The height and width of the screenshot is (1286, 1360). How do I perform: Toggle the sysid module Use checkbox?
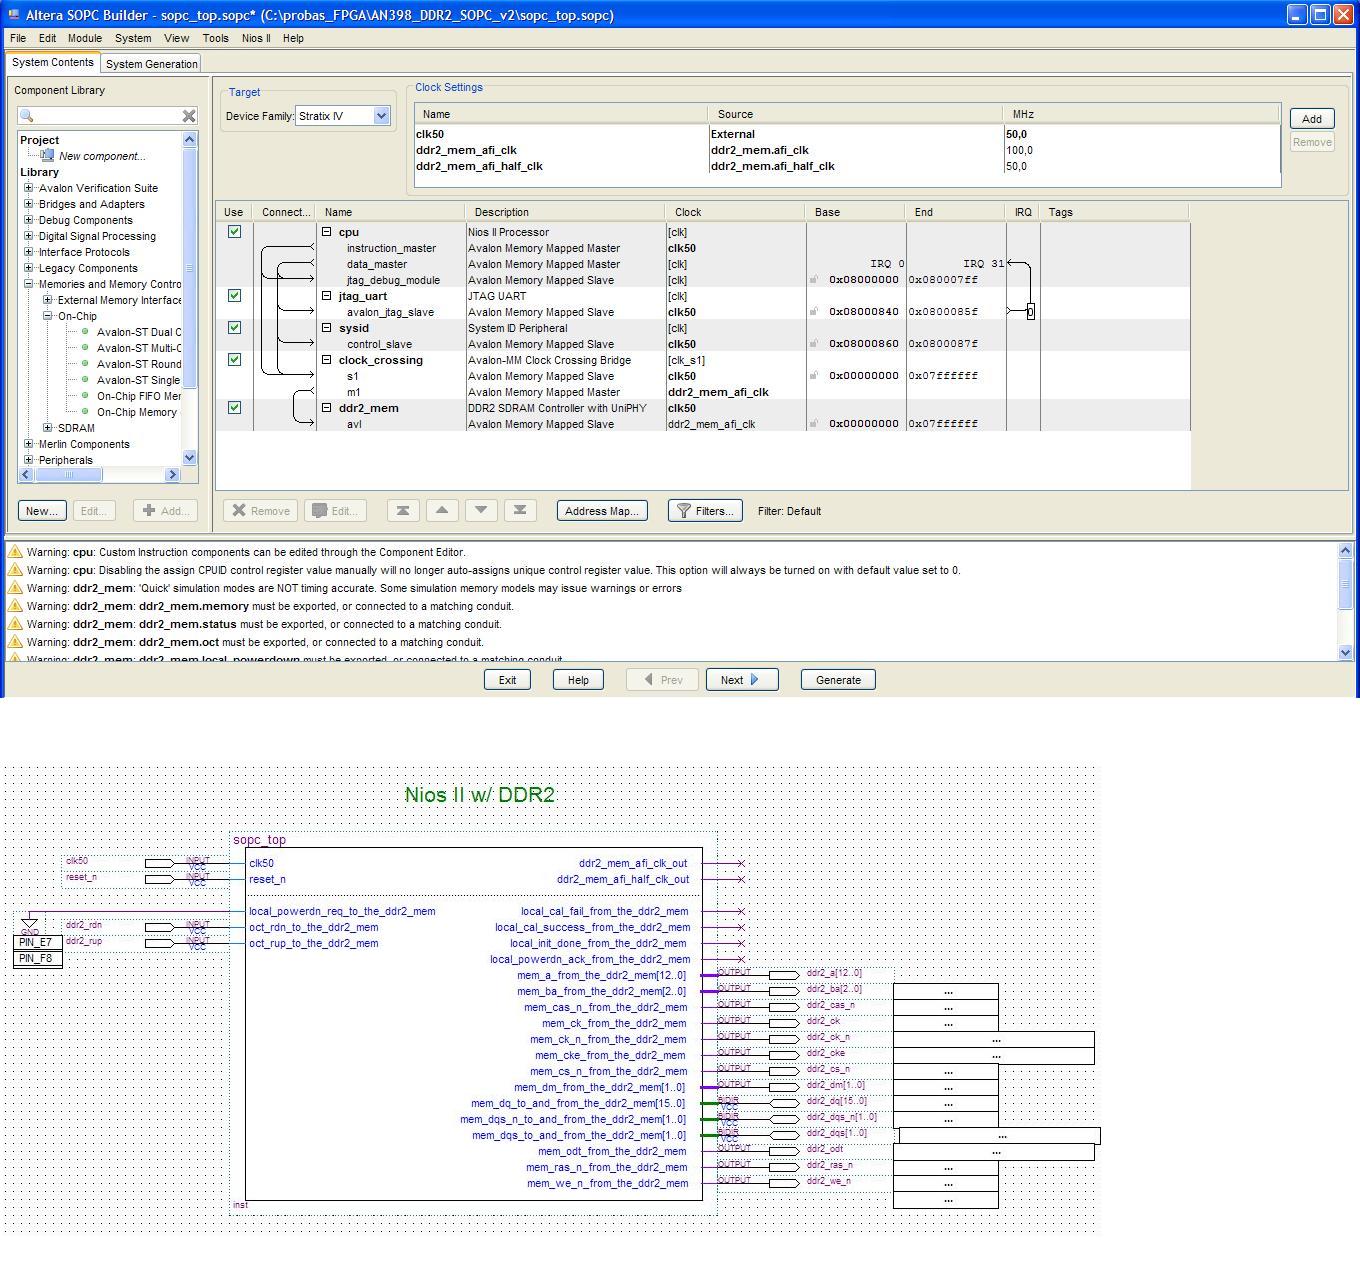point(234,328)
